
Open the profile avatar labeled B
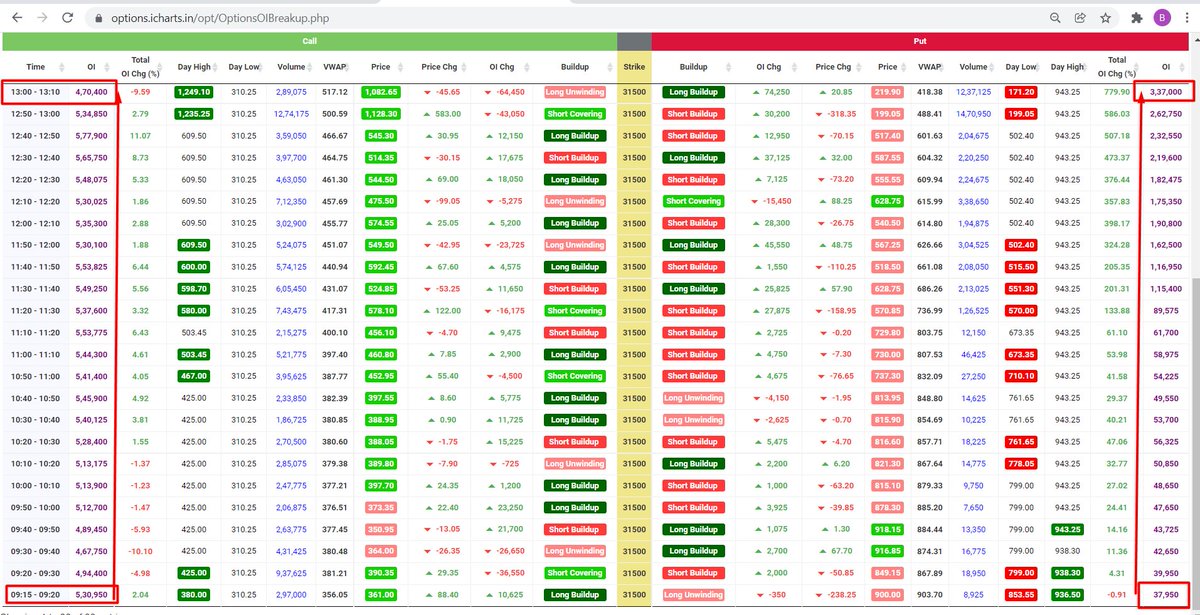click(x=1160, y=18)
